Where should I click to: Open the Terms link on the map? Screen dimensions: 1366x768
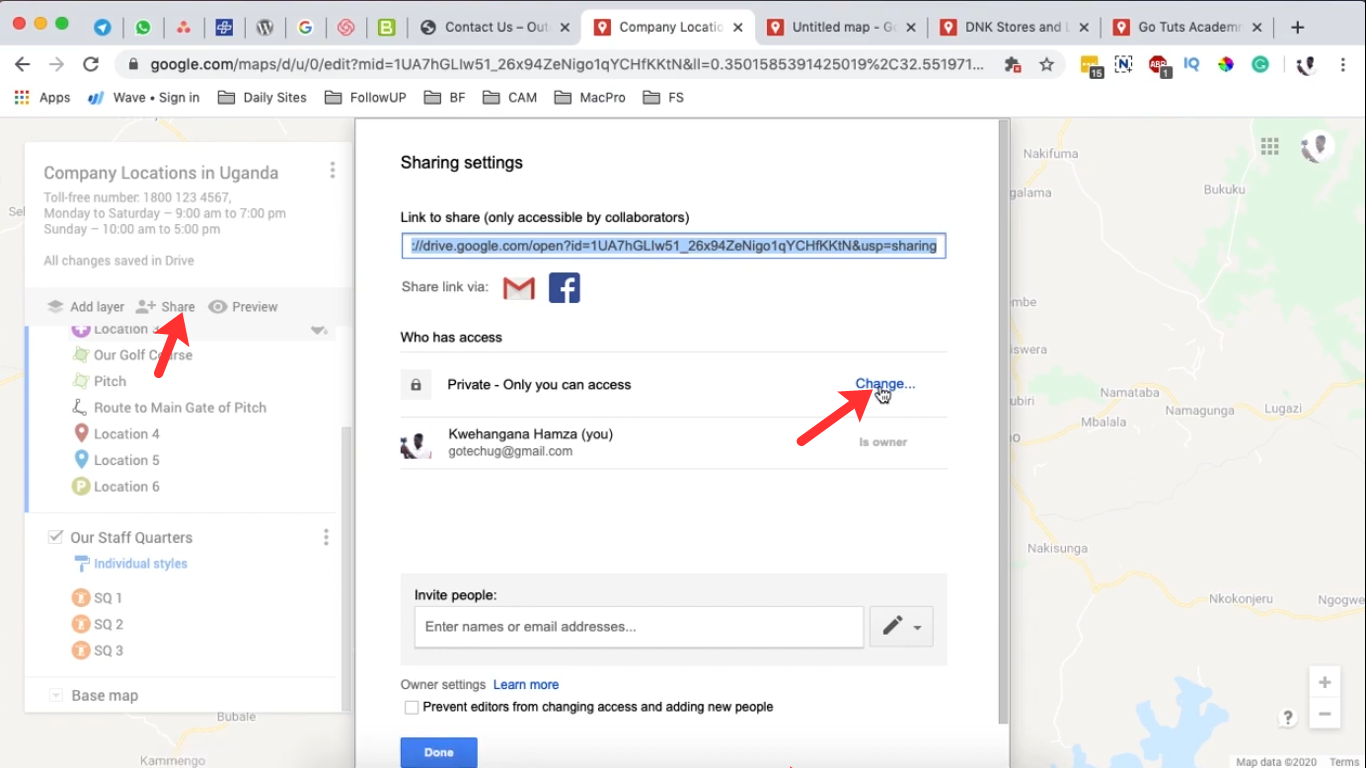1344,762
